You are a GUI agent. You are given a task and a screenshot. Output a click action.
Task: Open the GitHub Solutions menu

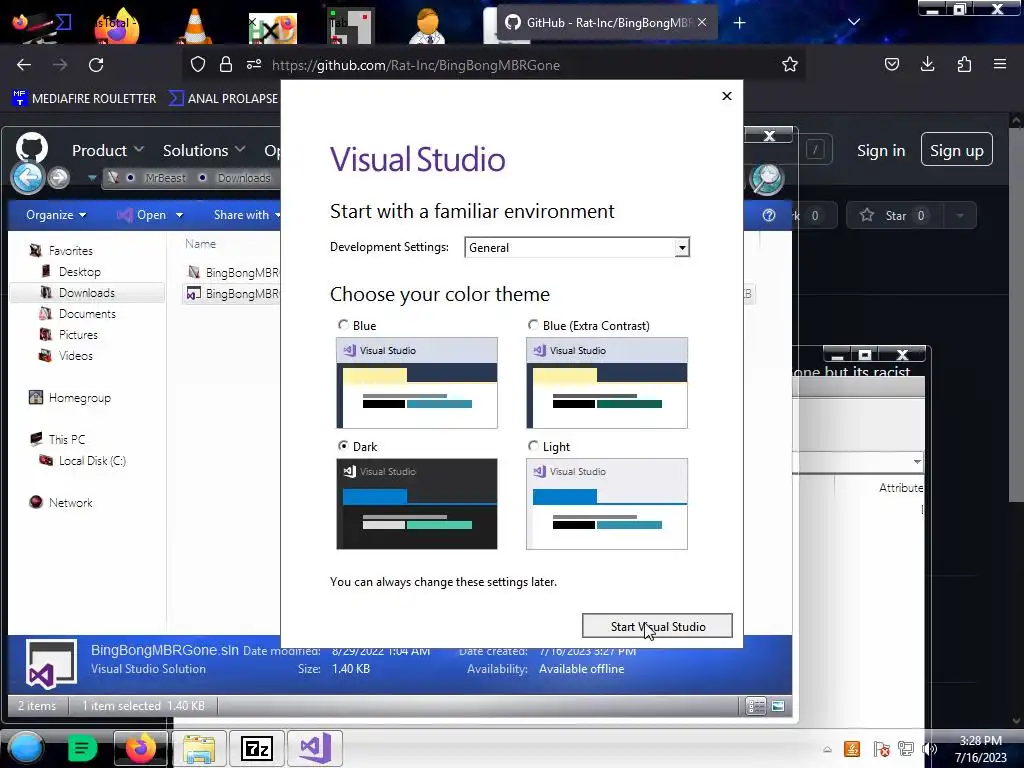[x=204, y=150]
